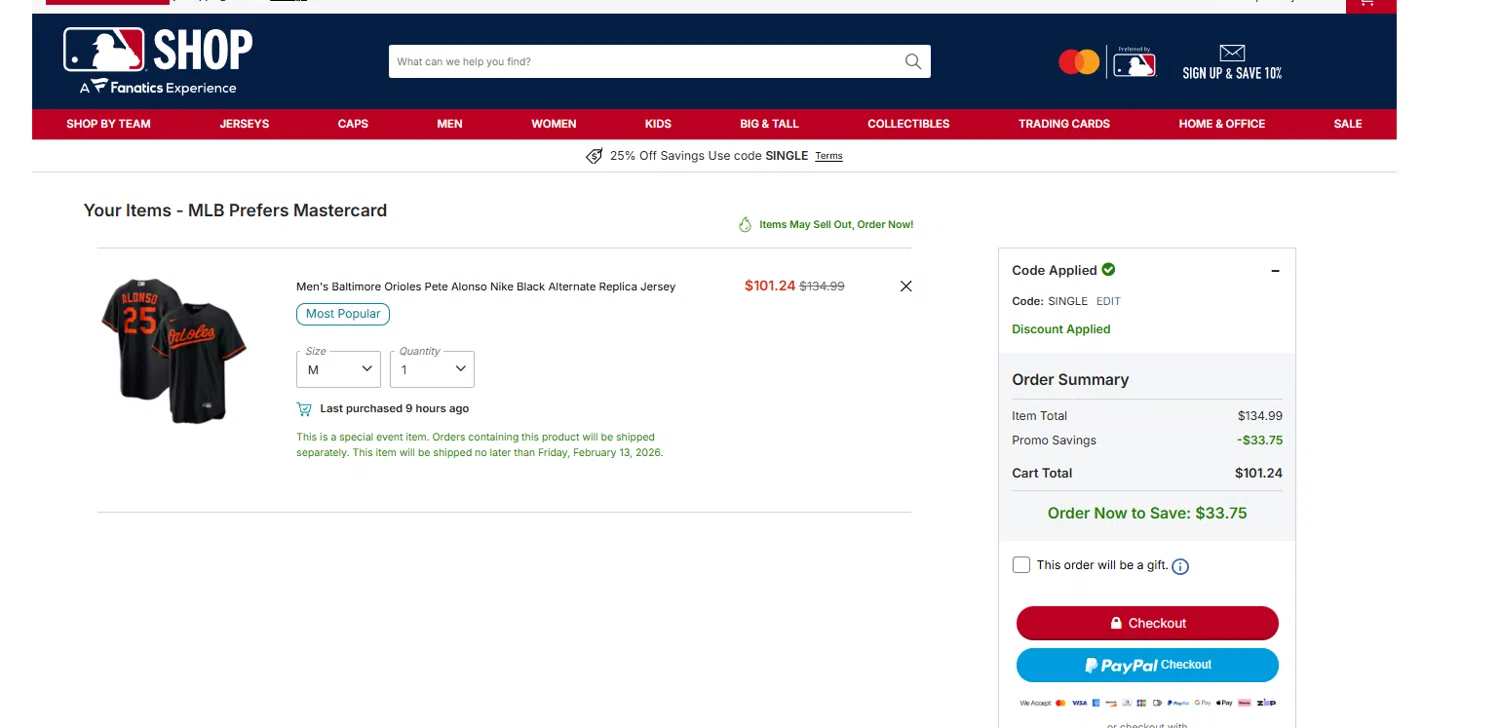Click the accepted payment methods strip

(1147, 703)
